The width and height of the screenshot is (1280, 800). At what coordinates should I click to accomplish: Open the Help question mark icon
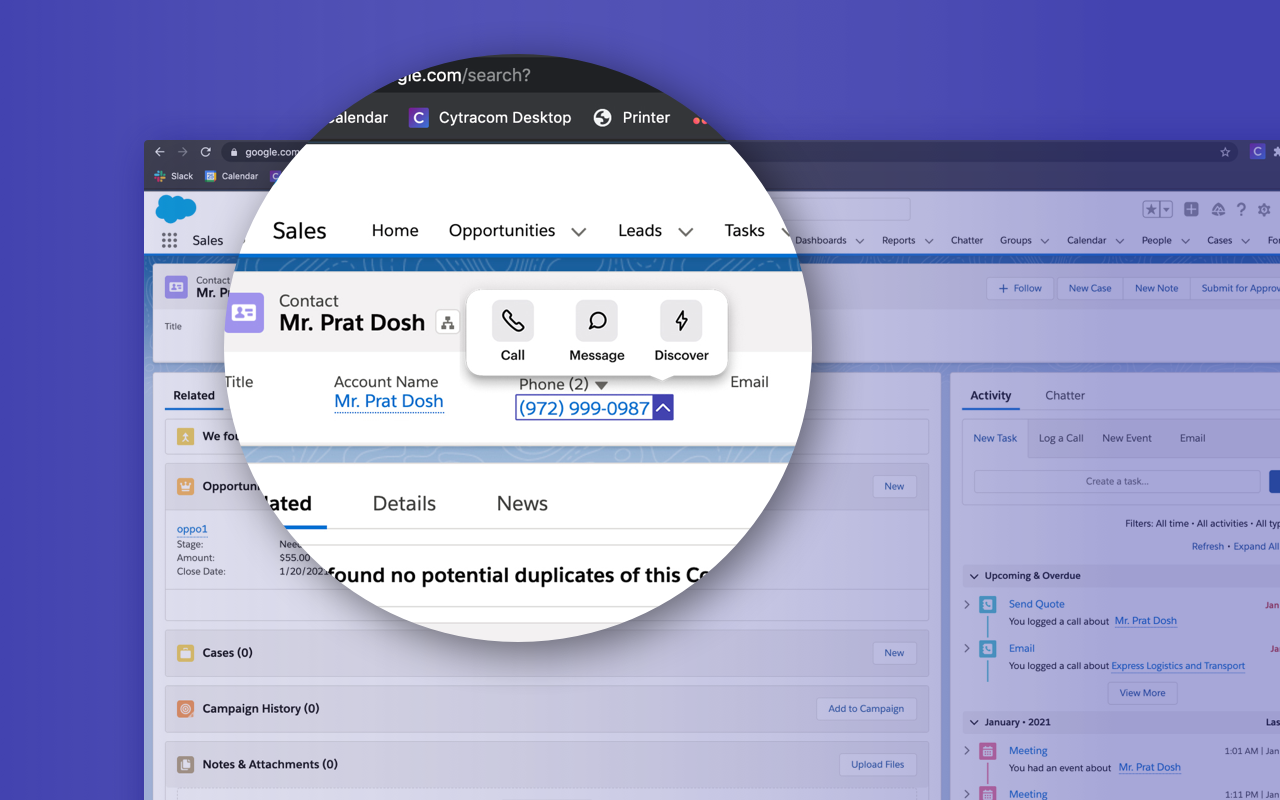pos(1240,208)
